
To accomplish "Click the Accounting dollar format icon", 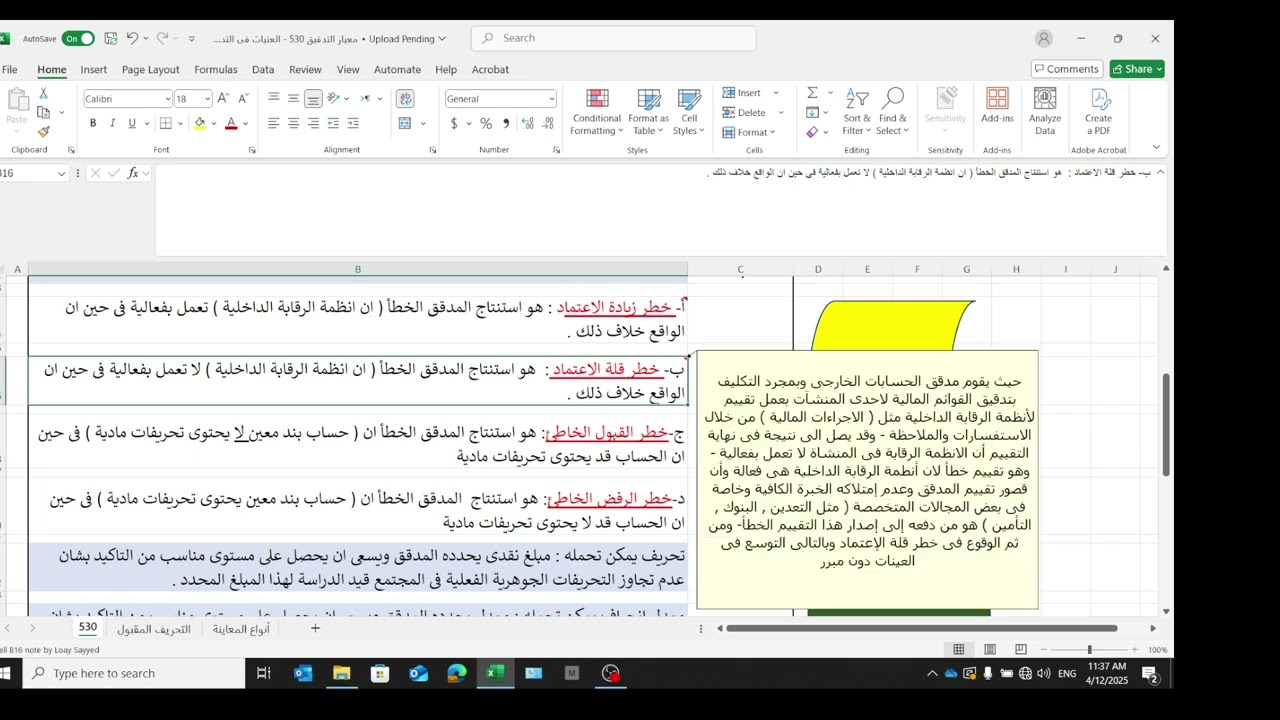I will click(x=454, y=123).
